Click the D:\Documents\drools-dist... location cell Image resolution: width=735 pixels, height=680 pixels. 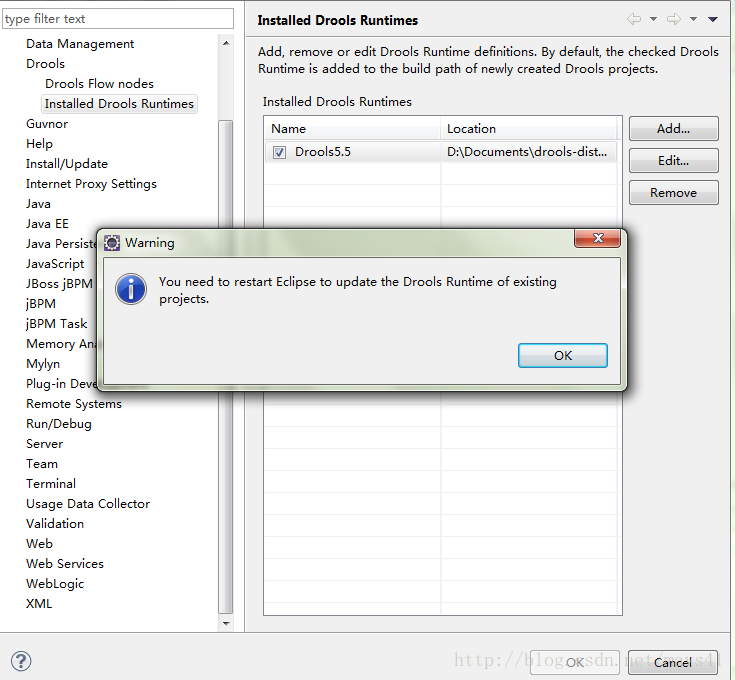527,152
